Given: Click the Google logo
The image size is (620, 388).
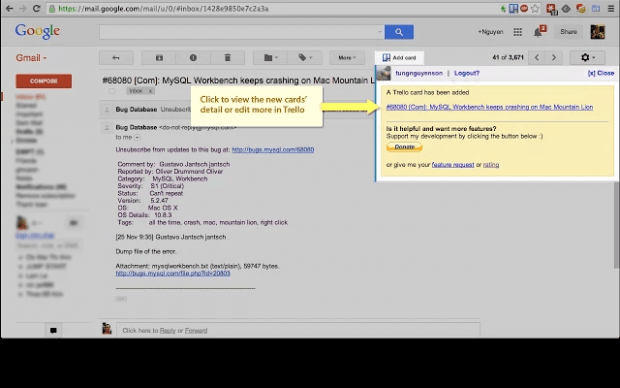Looking at the screenshot, I should click(x=38, y=32).
